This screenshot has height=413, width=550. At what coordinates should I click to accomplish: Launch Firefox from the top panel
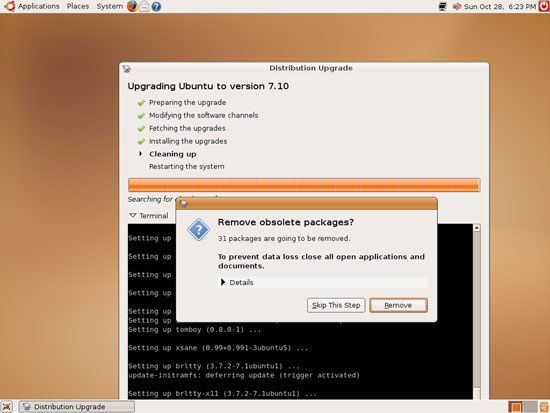pyautogui.click(x=132, y=6)
